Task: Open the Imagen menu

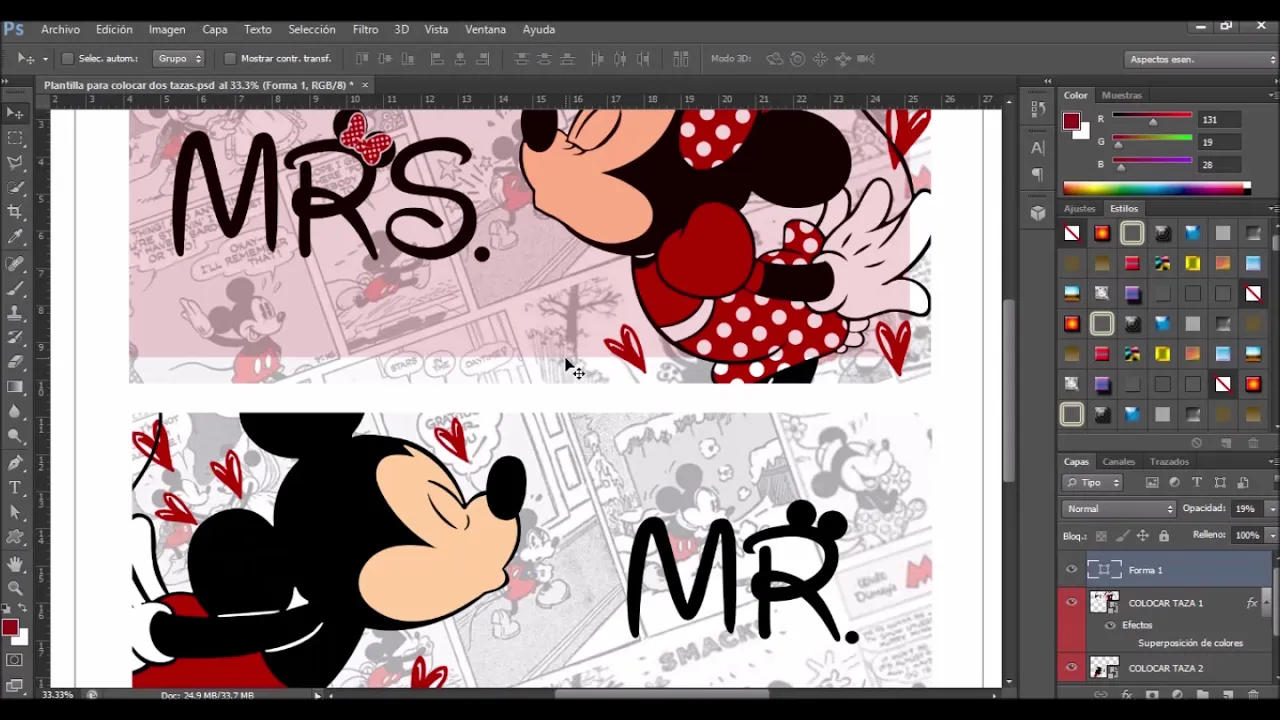Action: (x=167, y=30)
